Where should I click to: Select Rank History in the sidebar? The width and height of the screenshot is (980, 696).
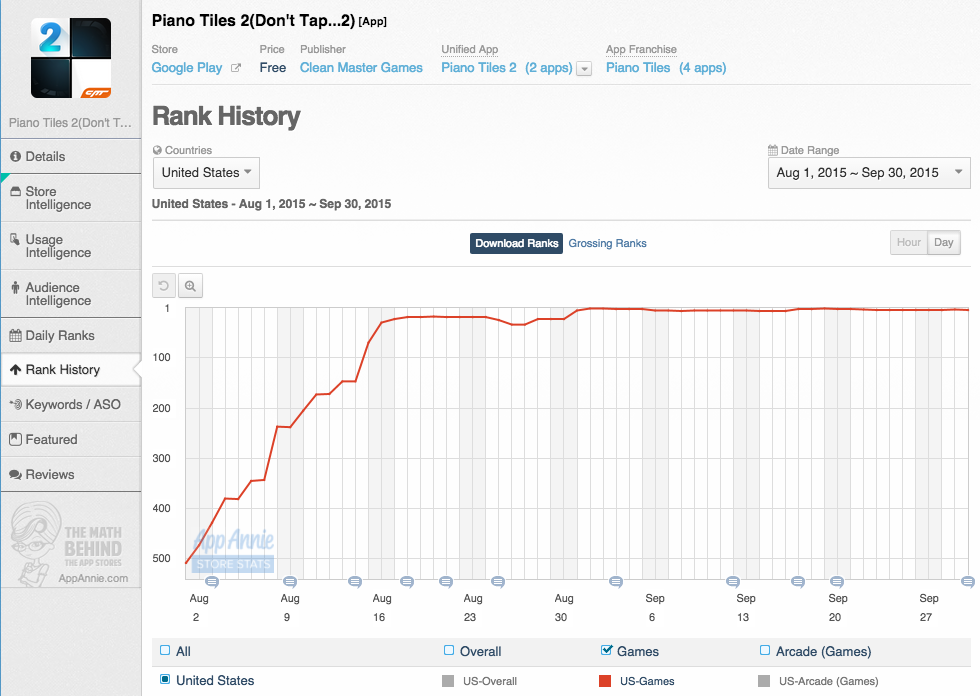(71, 370)
